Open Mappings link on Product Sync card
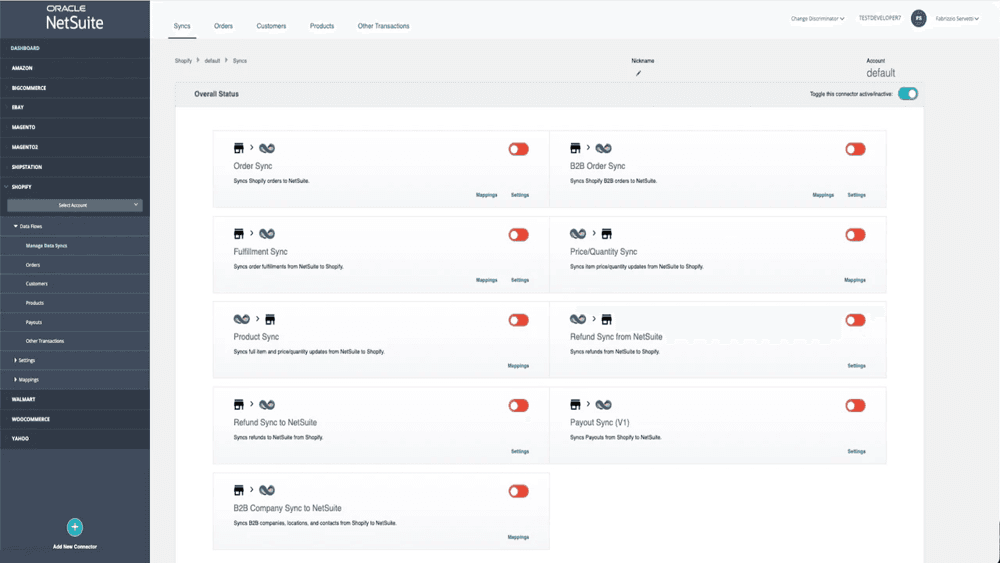 pos(518,366)
